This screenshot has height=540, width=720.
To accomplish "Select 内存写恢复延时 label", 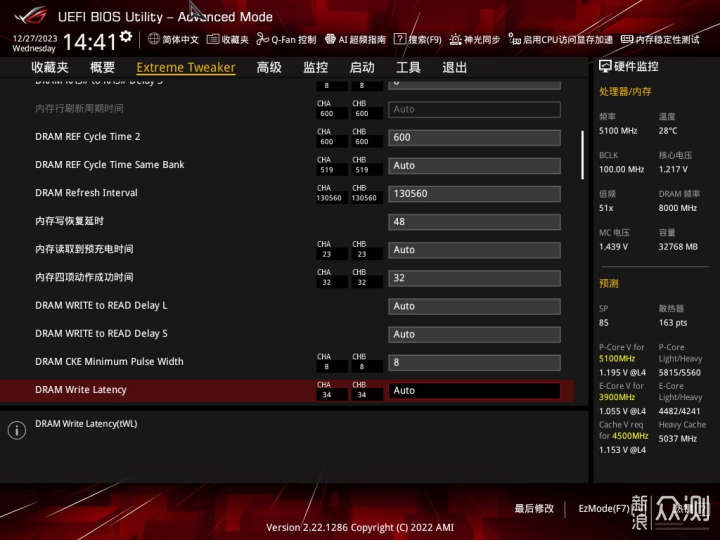I will click(69, 221).
